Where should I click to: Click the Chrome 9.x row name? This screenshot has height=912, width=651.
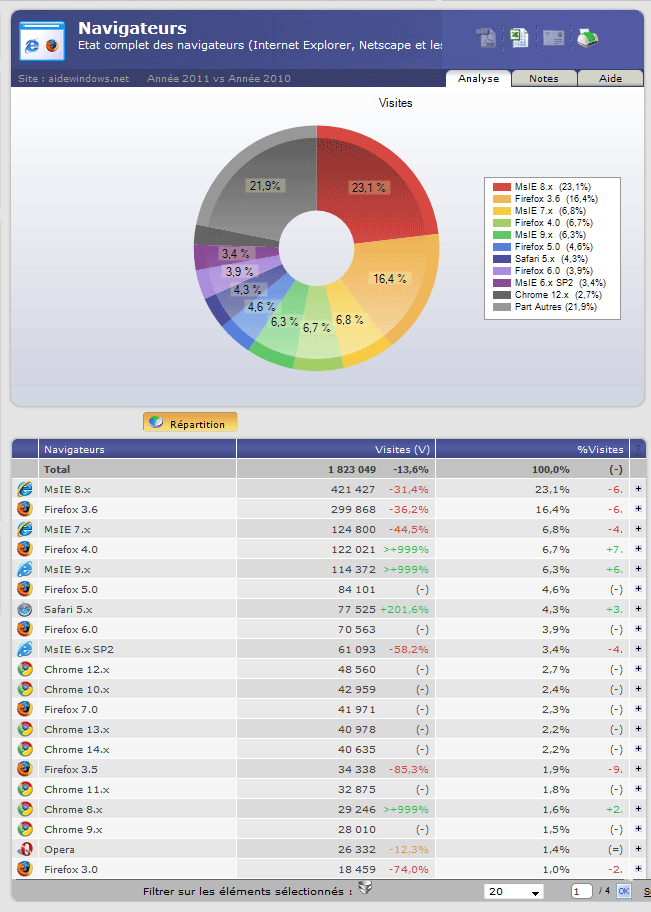click(73, 829)
